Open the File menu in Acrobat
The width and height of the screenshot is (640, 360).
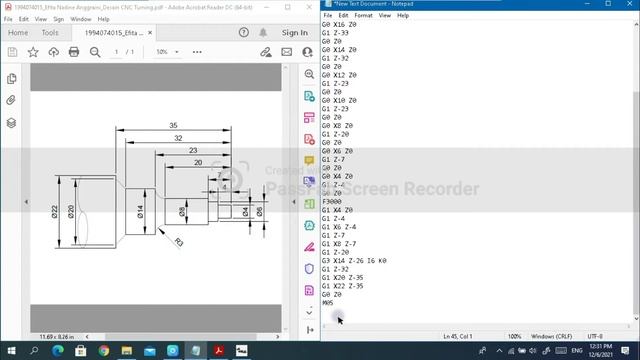pyautogui.click(x=8, y=19)
